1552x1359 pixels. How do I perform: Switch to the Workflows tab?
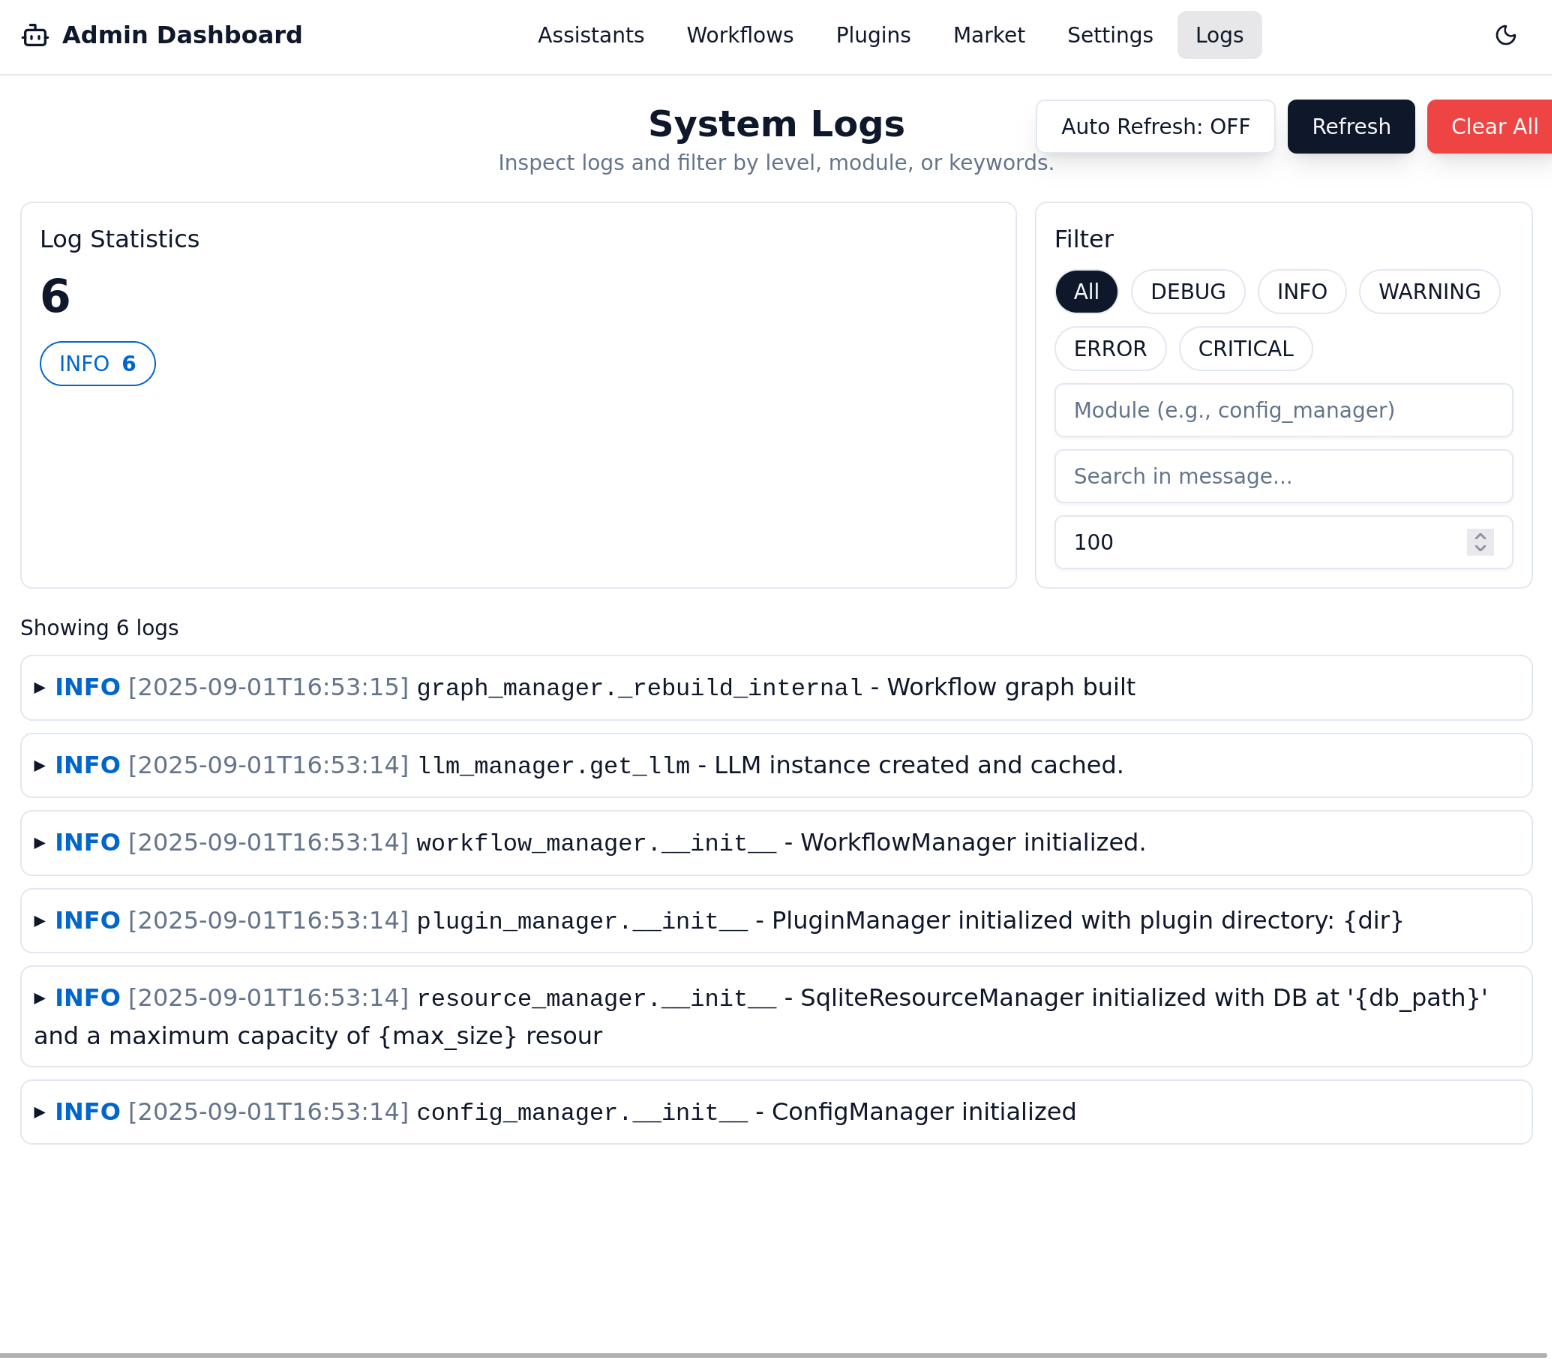[x=739, y=36]
